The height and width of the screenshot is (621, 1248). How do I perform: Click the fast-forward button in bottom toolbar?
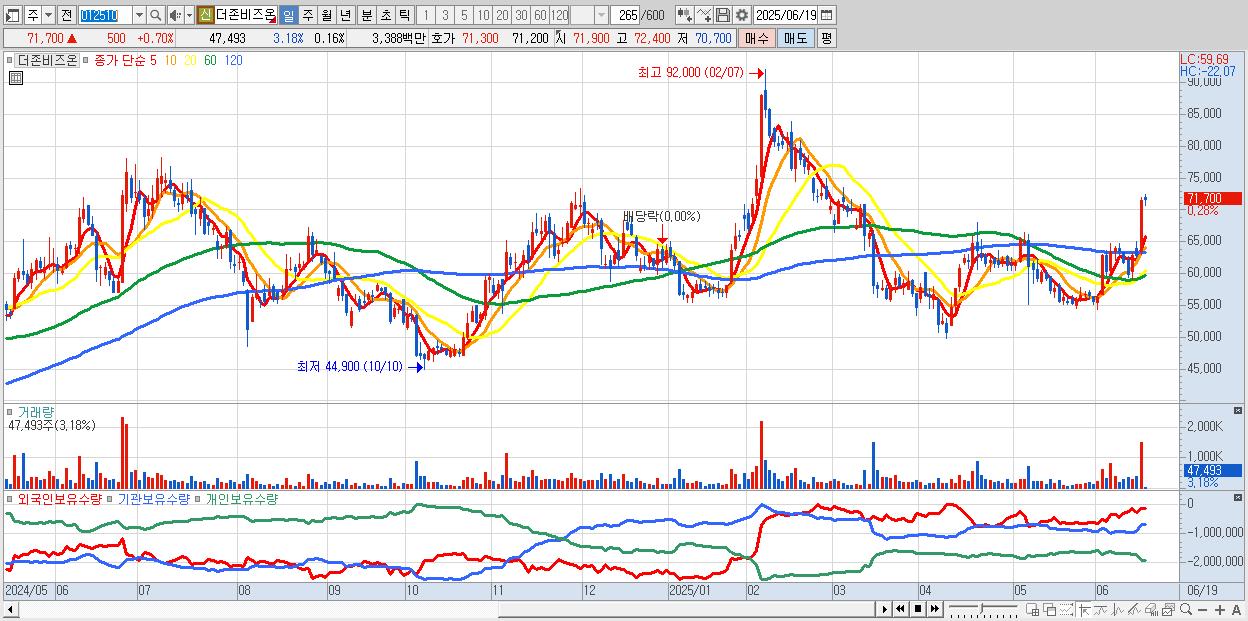934,609
